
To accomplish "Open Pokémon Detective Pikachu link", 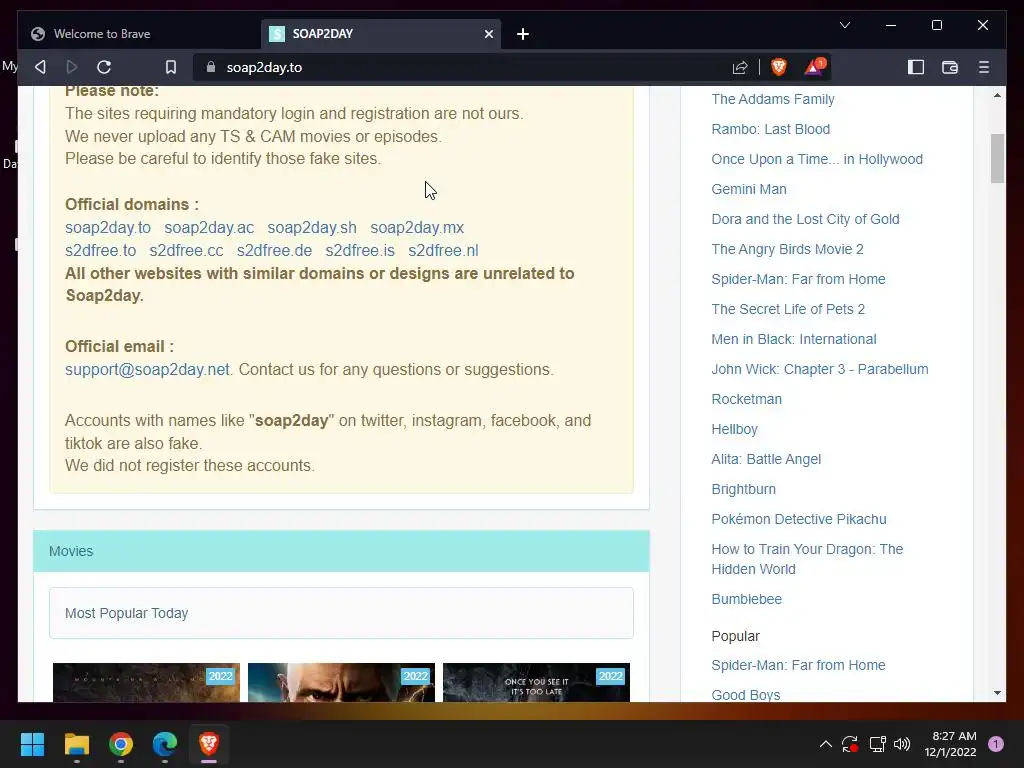I will coord(799,520).
